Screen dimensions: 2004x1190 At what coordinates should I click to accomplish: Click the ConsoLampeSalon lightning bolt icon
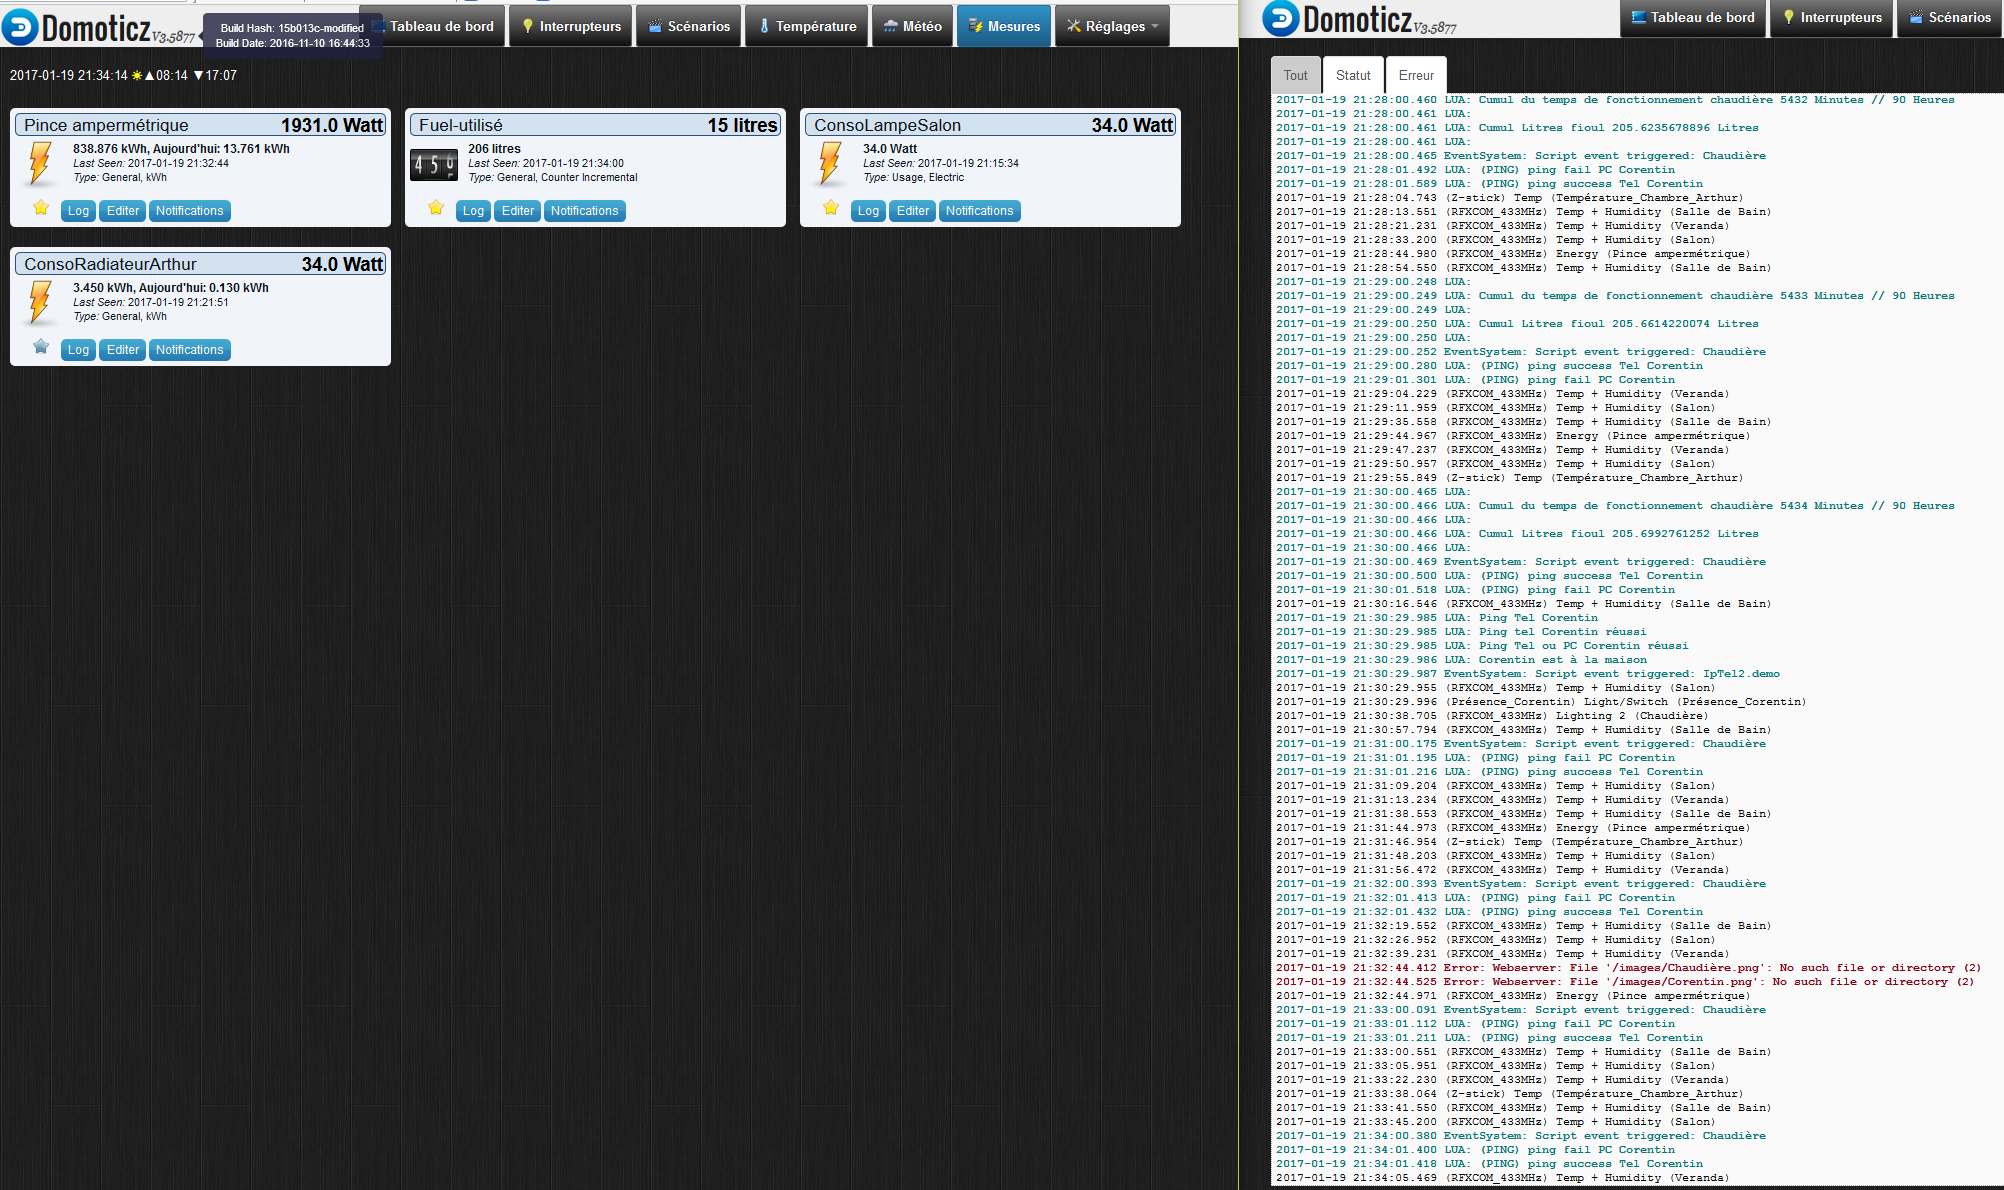click(x=830, y=164)
